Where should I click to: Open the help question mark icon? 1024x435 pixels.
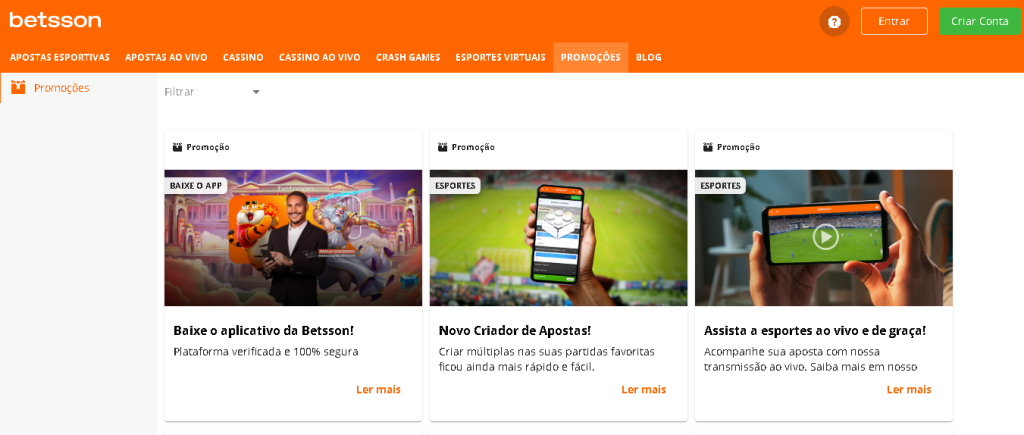point(834,22)
